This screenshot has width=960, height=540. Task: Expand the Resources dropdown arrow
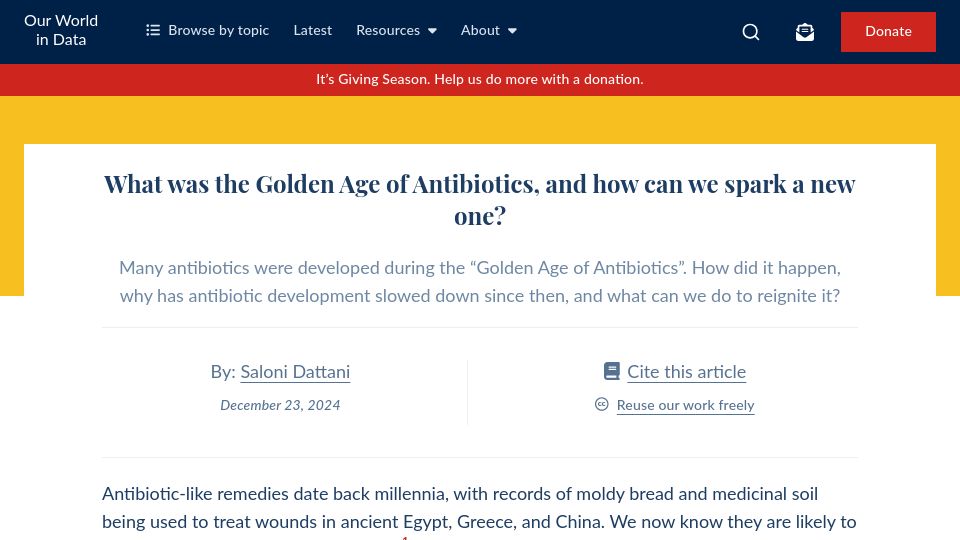432,31
